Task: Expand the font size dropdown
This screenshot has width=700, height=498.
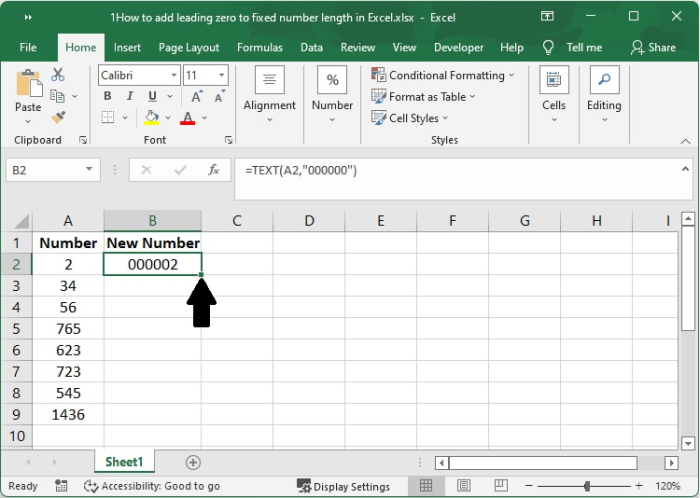Action: click(219, 75)
